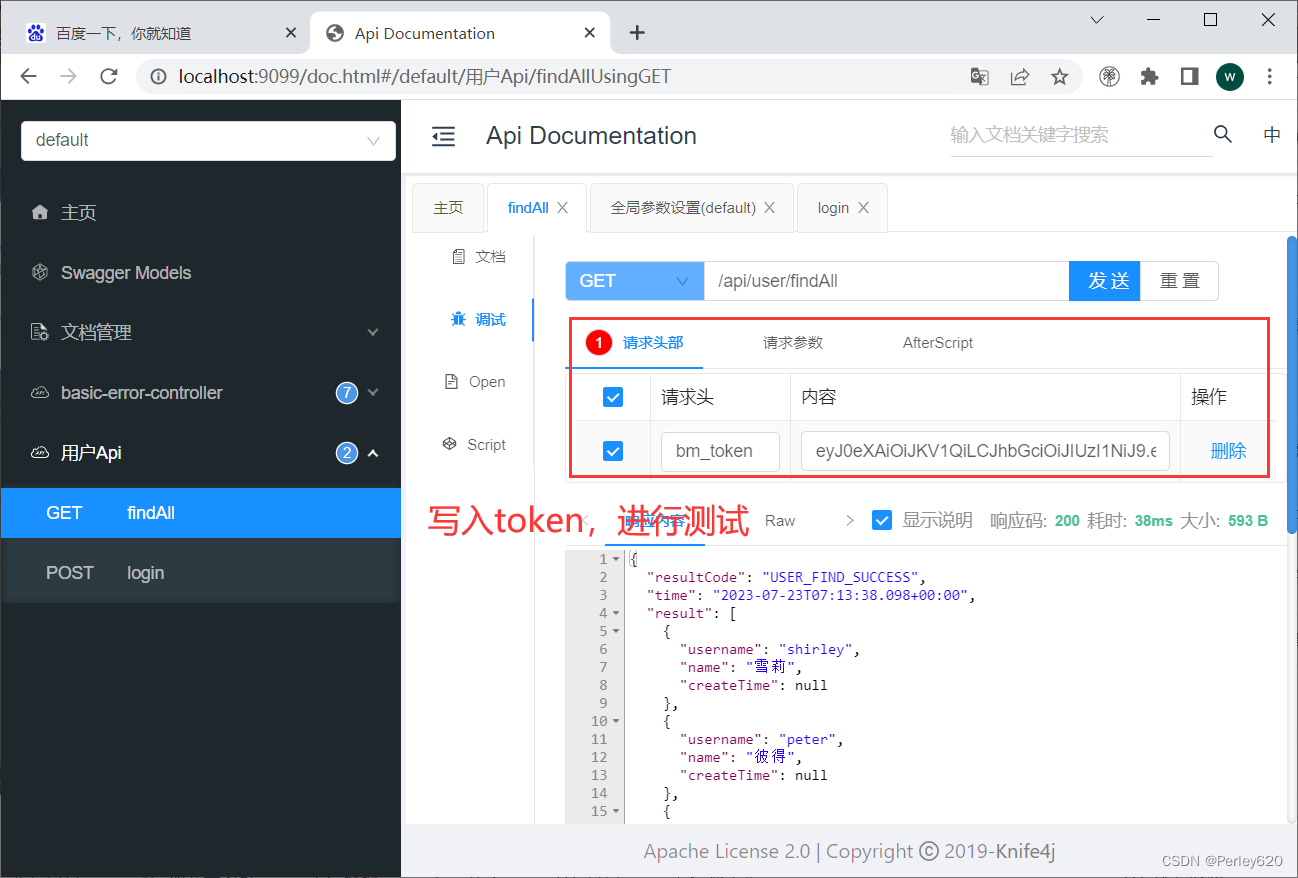
Task: Click the browser back arrow
Action: (28, 77)
